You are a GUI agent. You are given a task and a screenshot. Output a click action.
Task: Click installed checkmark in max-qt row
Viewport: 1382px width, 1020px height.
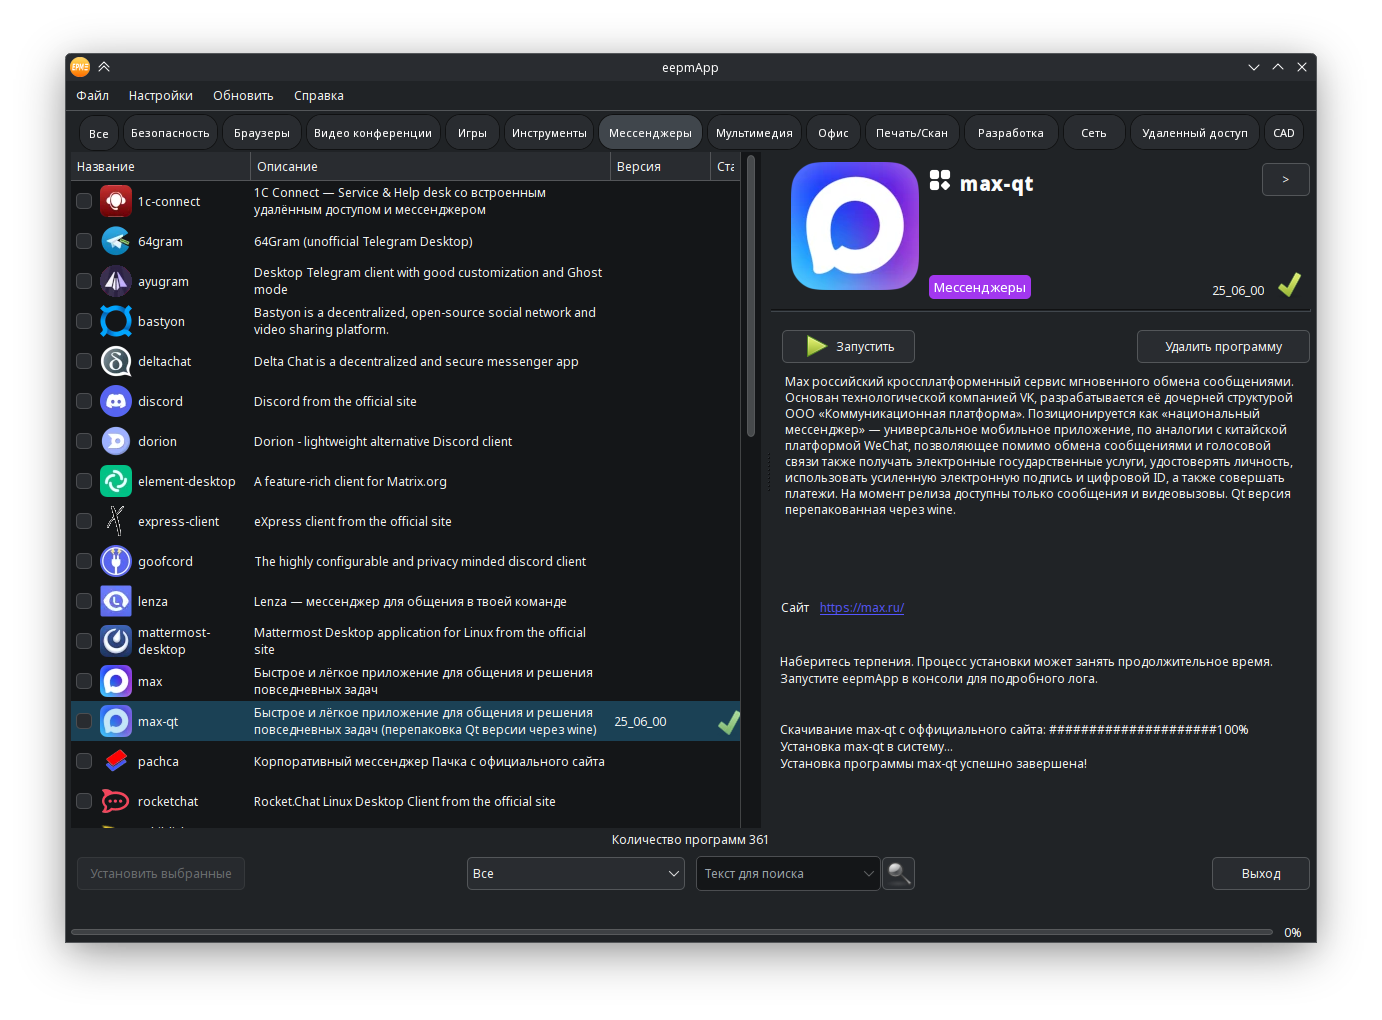(x=729, y=721)
